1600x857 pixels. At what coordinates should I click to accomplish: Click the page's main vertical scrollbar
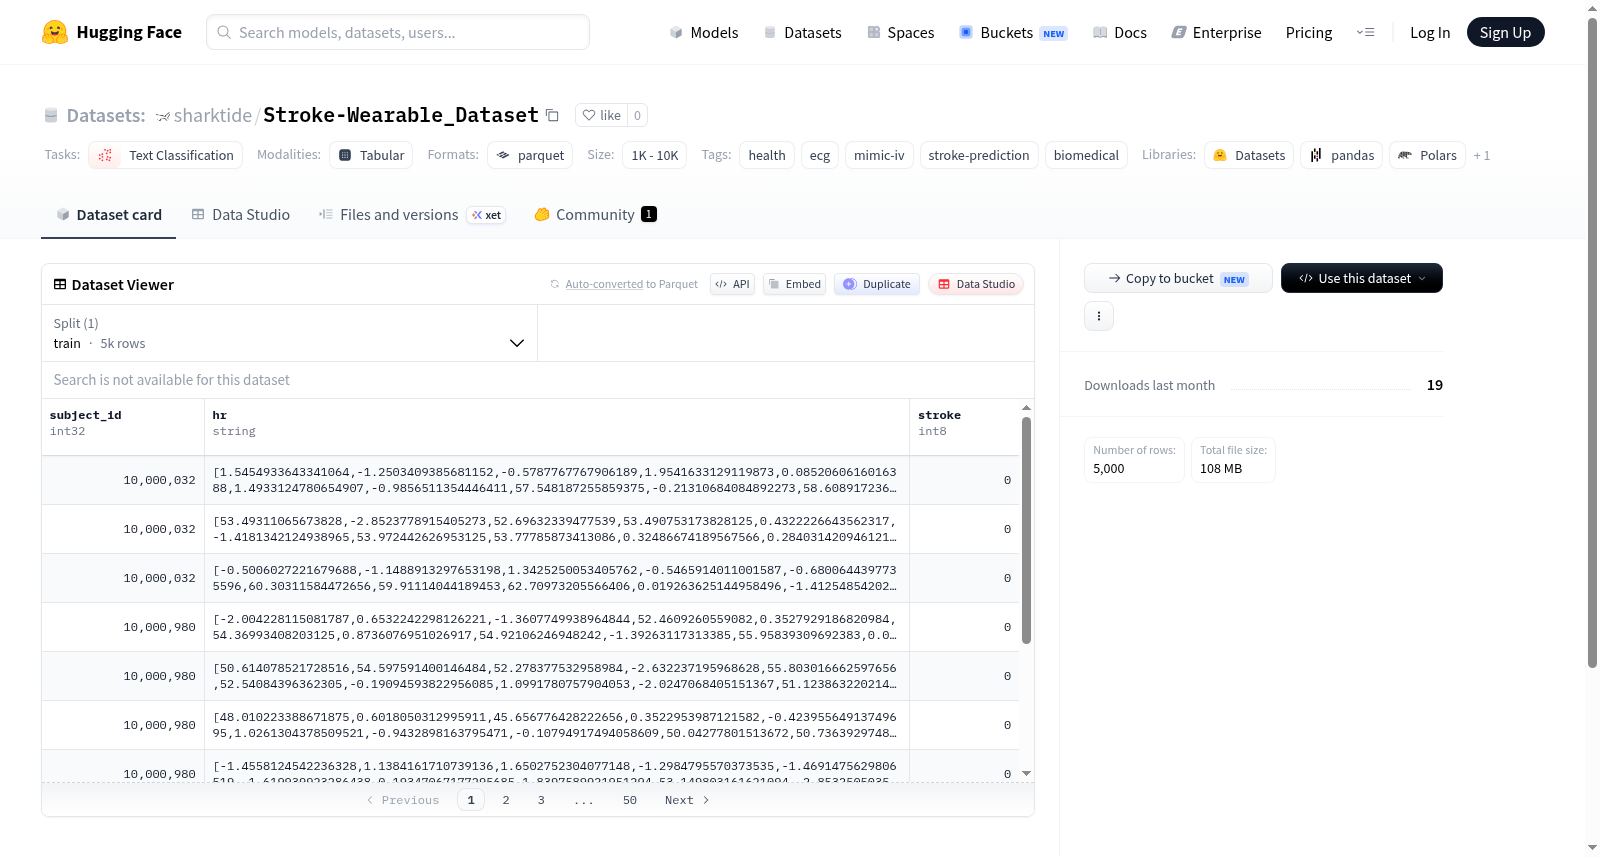click(1592, 343)
